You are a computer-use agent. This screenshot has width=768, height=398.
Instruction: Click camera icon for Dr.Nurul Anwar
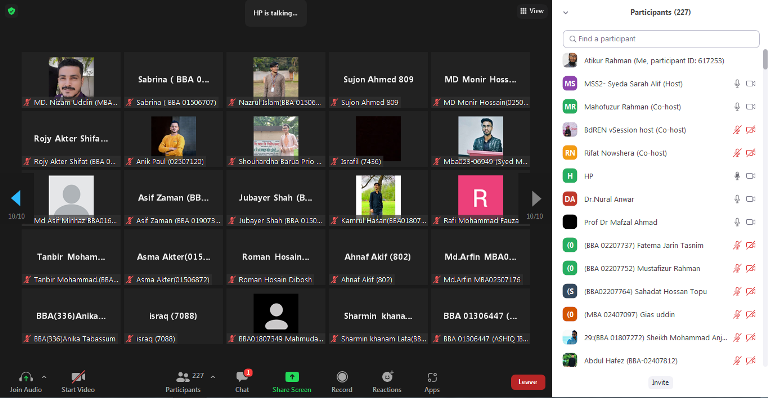tap(750, 199)
